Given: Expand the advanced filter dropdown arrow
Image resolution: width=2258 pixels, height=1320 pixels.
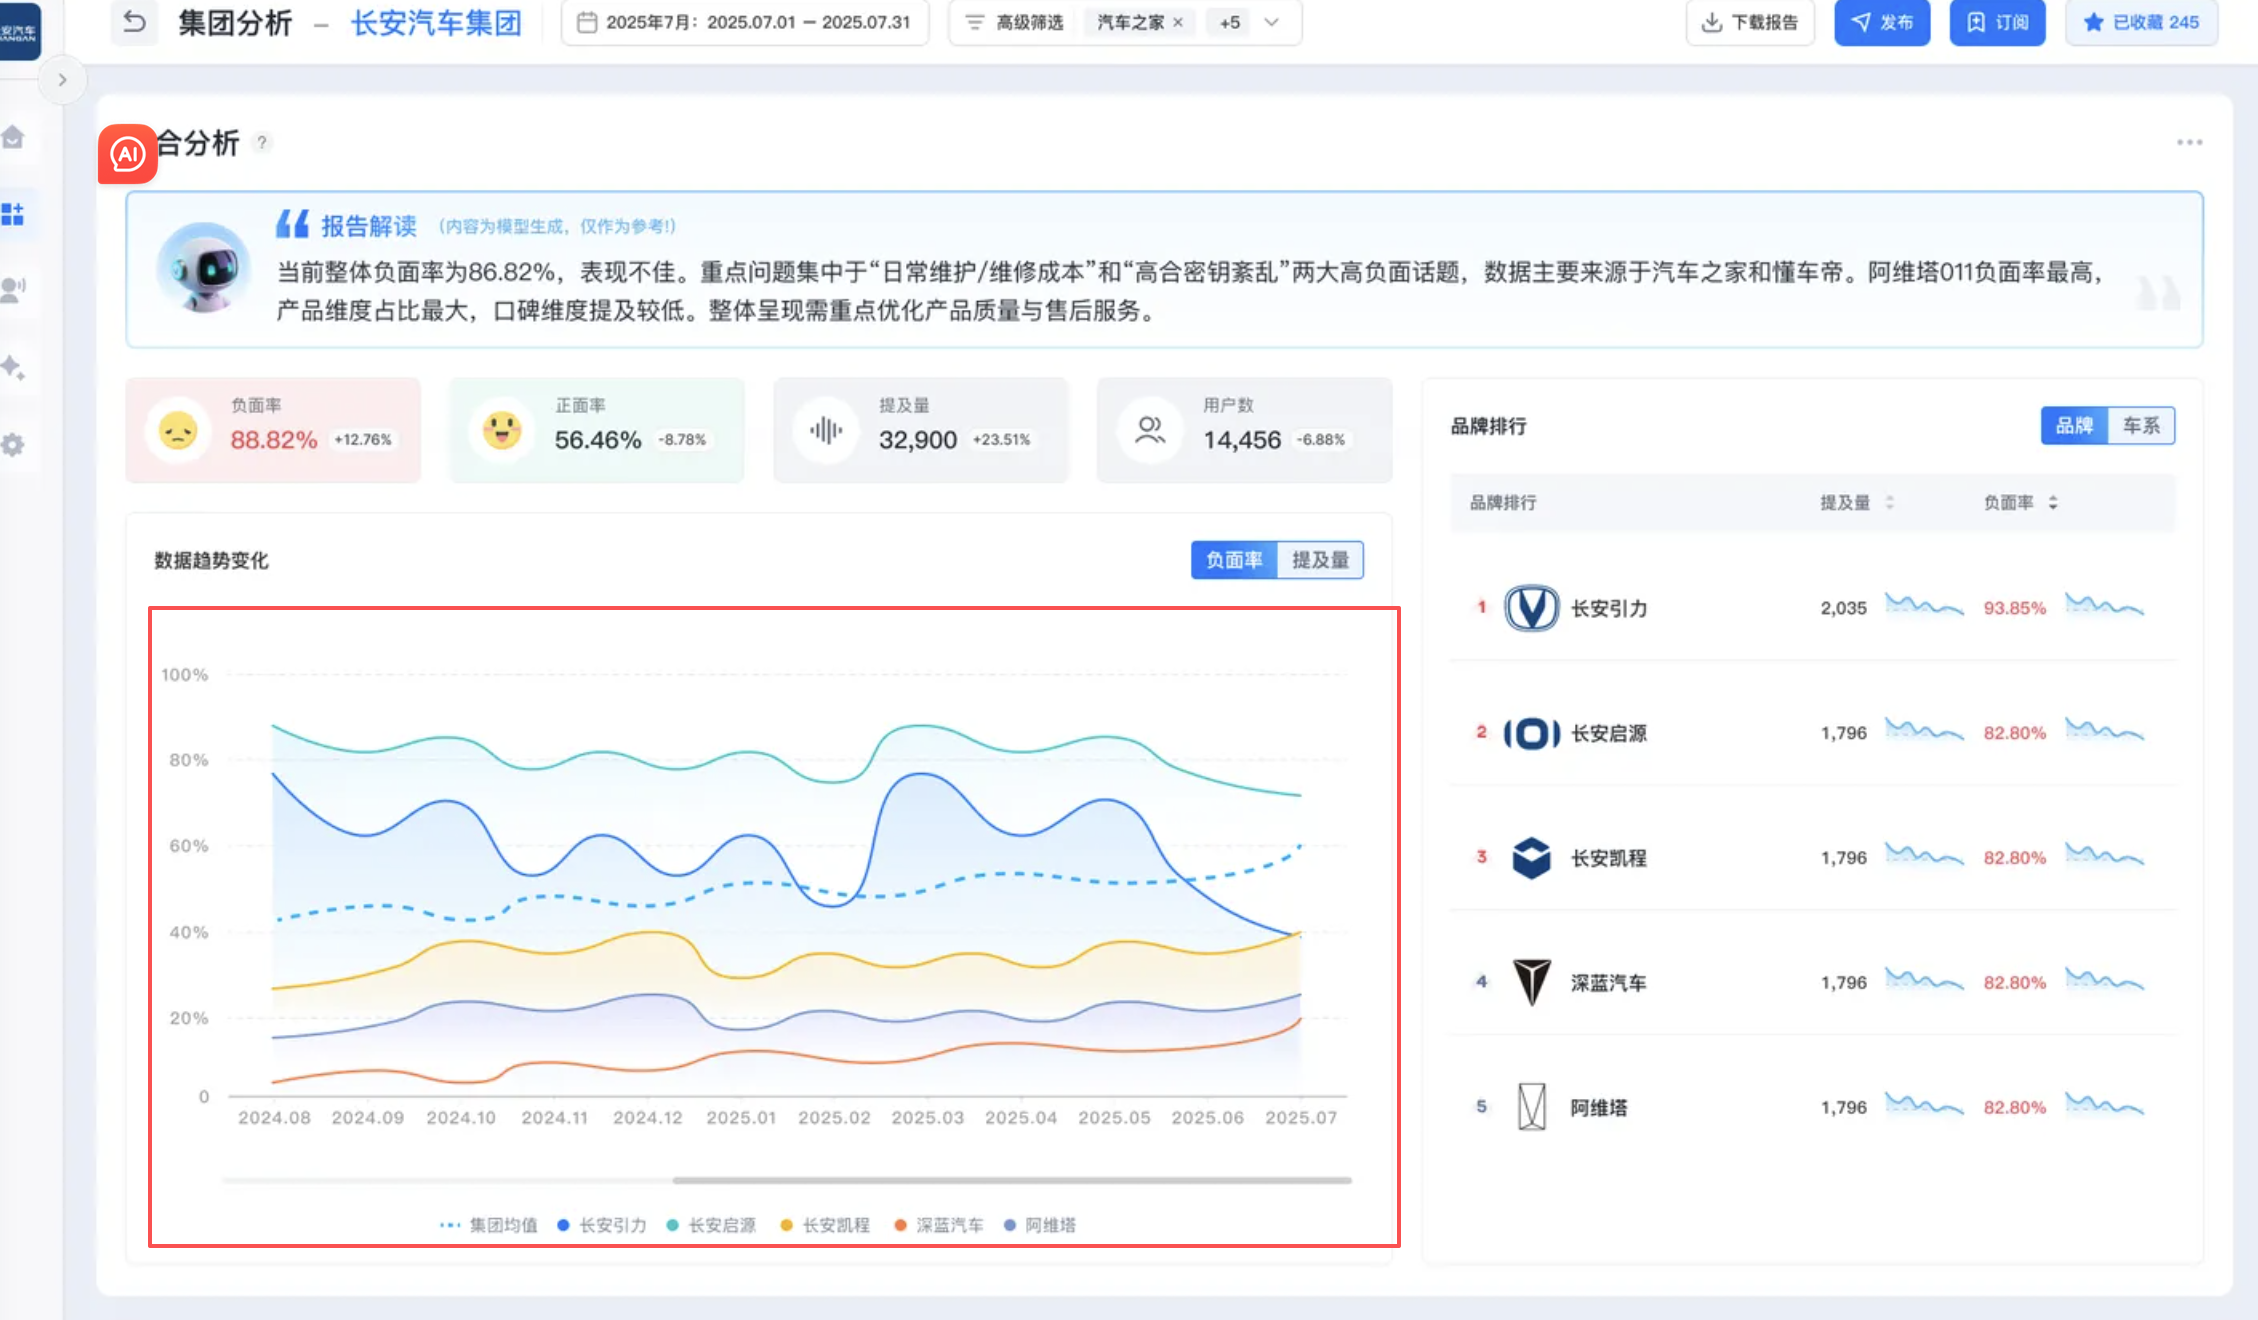Looking at the screenshot, I should point(1272,22).
